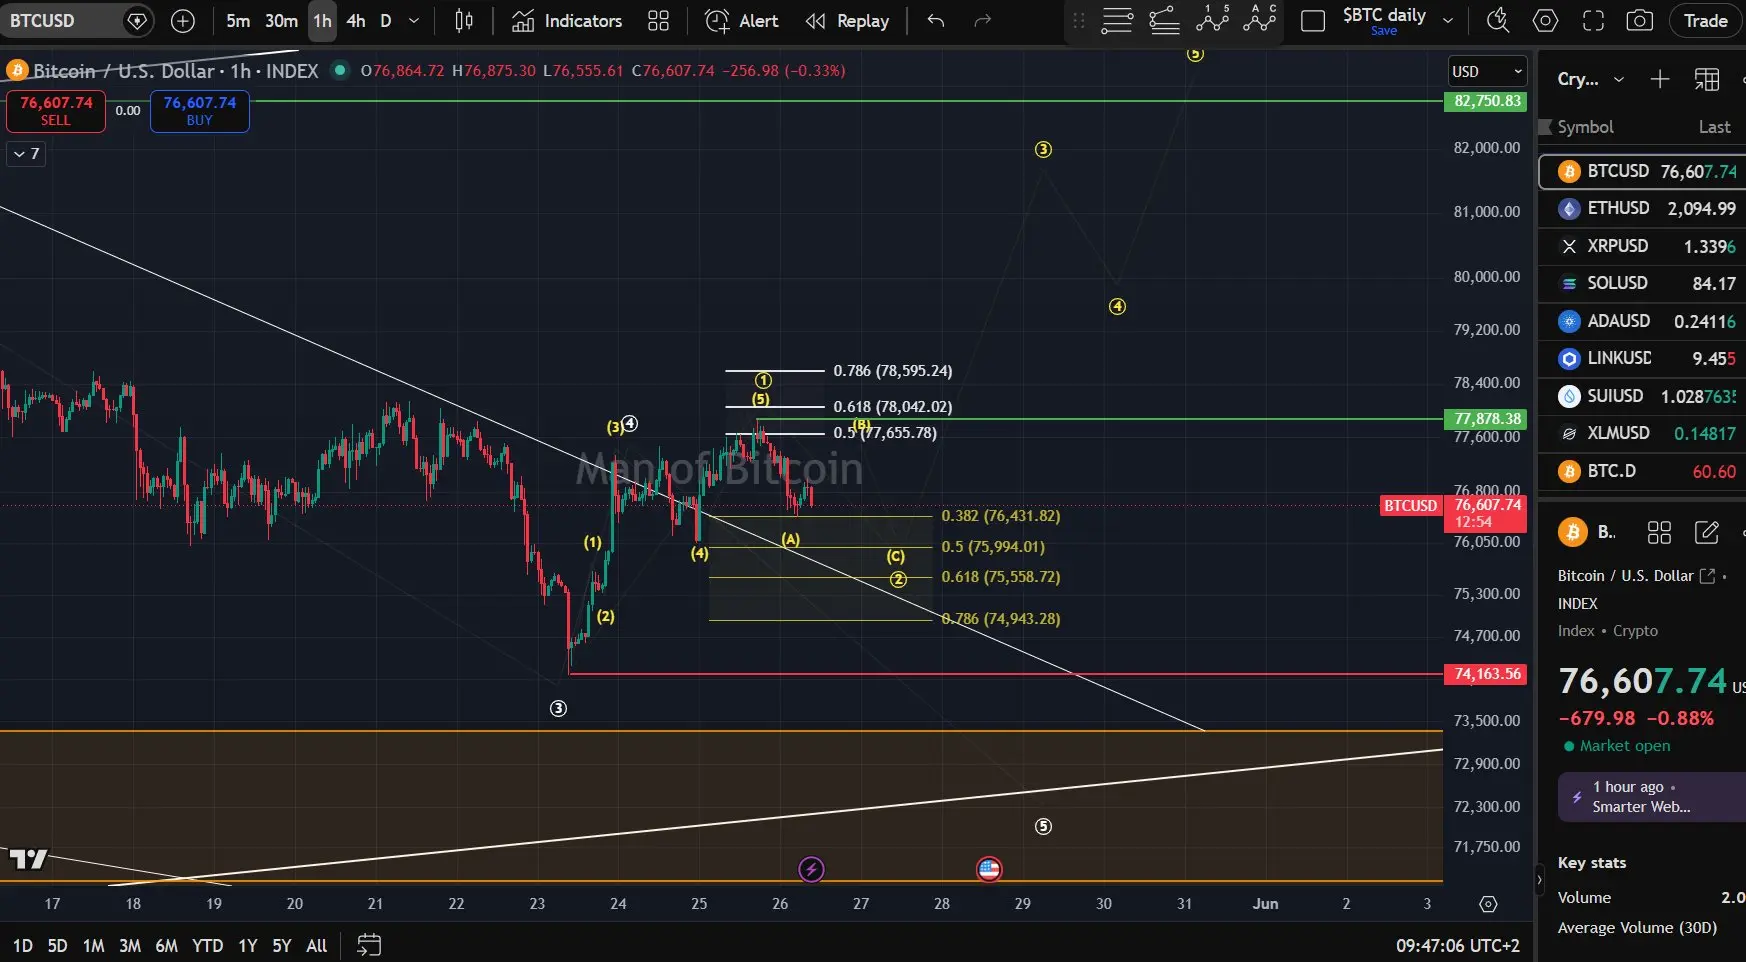
Task: Open chart settings hexagon icon
Action: pos(1545,21)
